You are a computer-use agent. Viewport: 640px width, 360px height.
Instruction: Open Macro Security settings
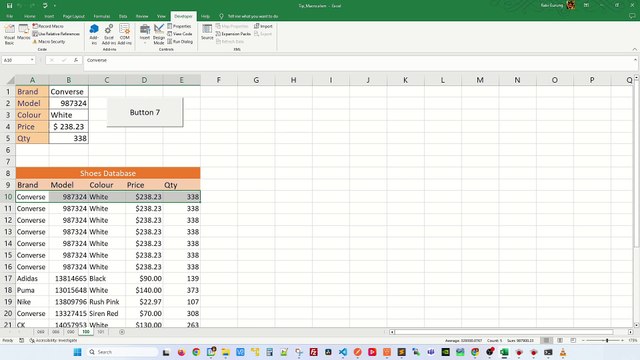(x=49, y=42)
